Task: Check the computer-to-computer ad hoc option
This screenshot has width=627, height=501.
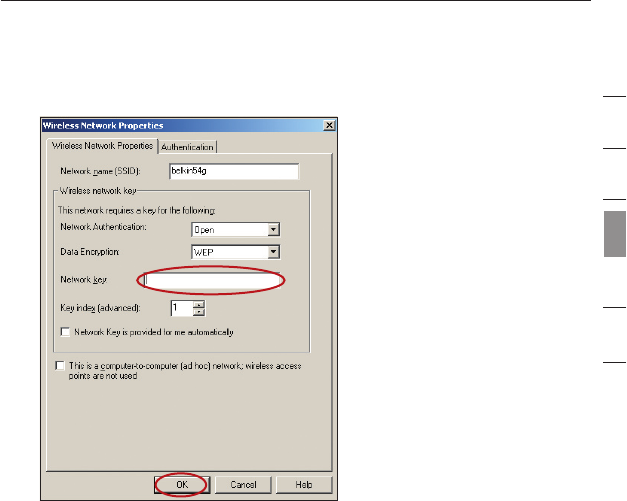Action: point(60,365)
